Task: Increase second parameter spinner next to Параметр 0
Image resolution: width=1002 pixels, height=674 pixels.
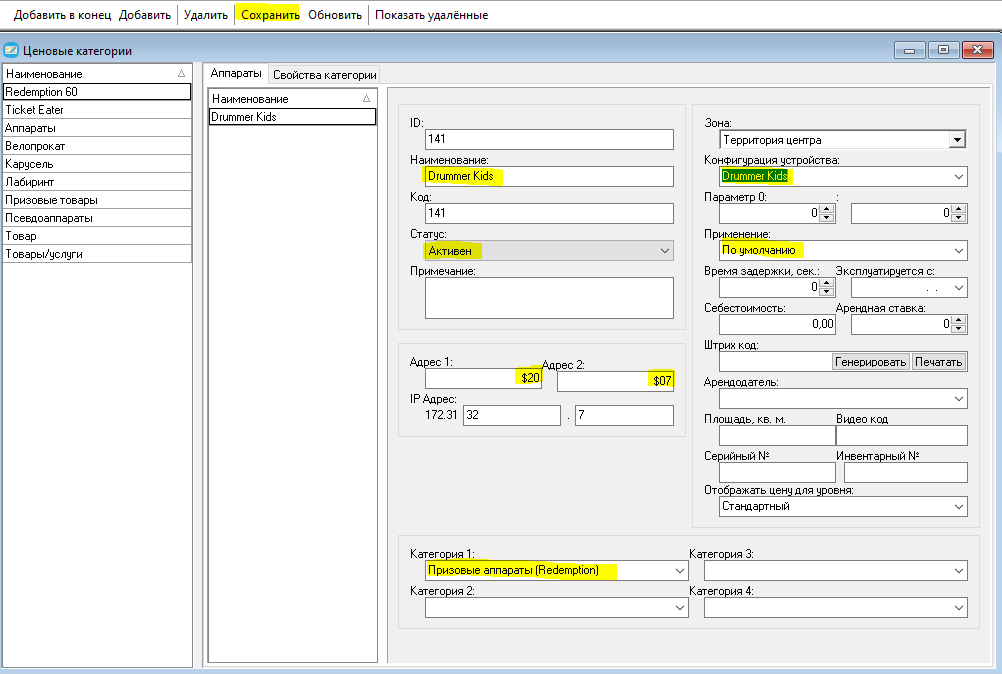Action: click(959, 208)
